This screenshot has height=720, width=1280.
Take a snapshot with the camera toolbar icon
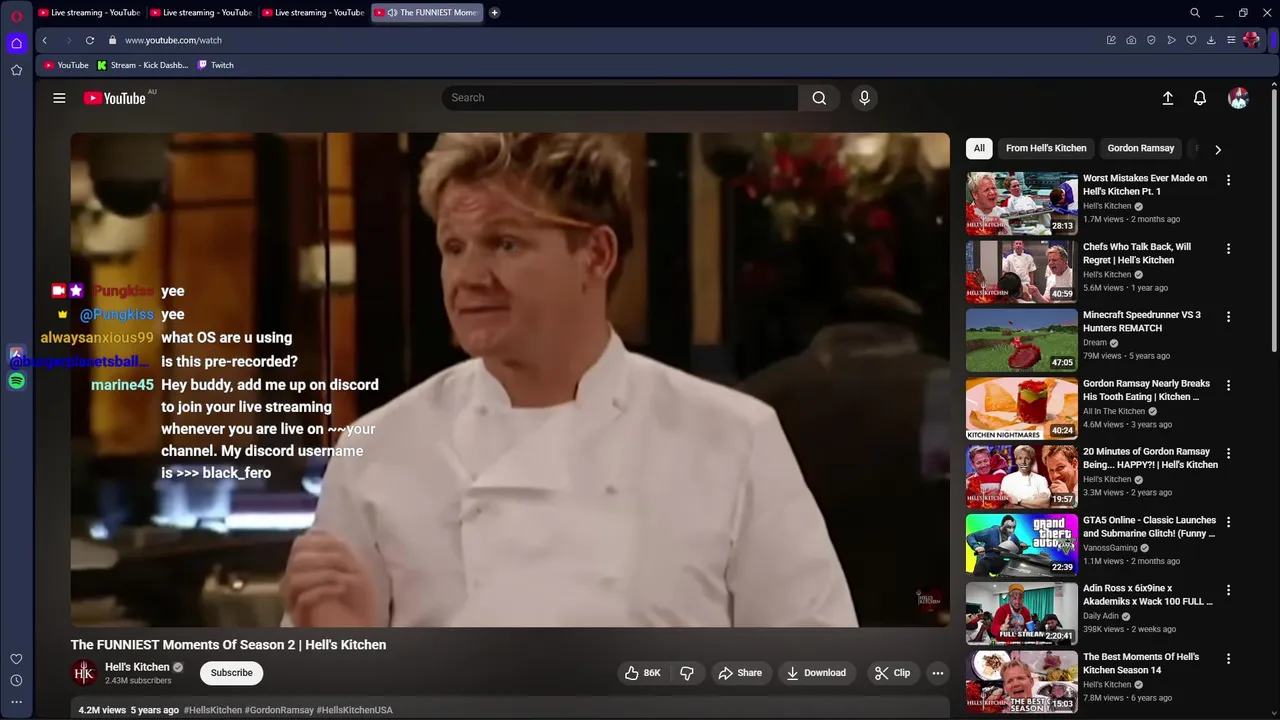1131,40
